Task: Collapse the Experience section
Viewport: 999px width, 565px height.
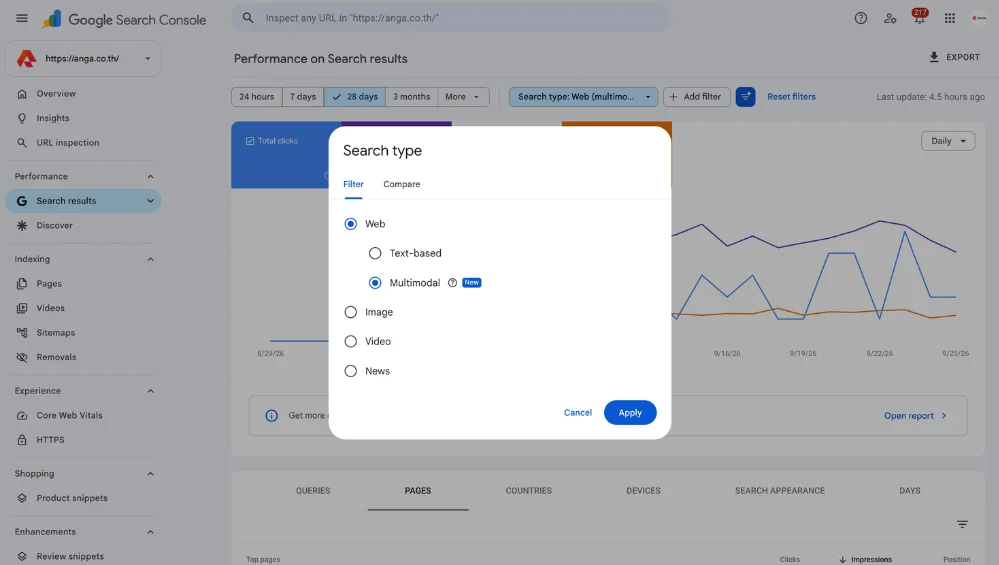Action: coord(150,391)
